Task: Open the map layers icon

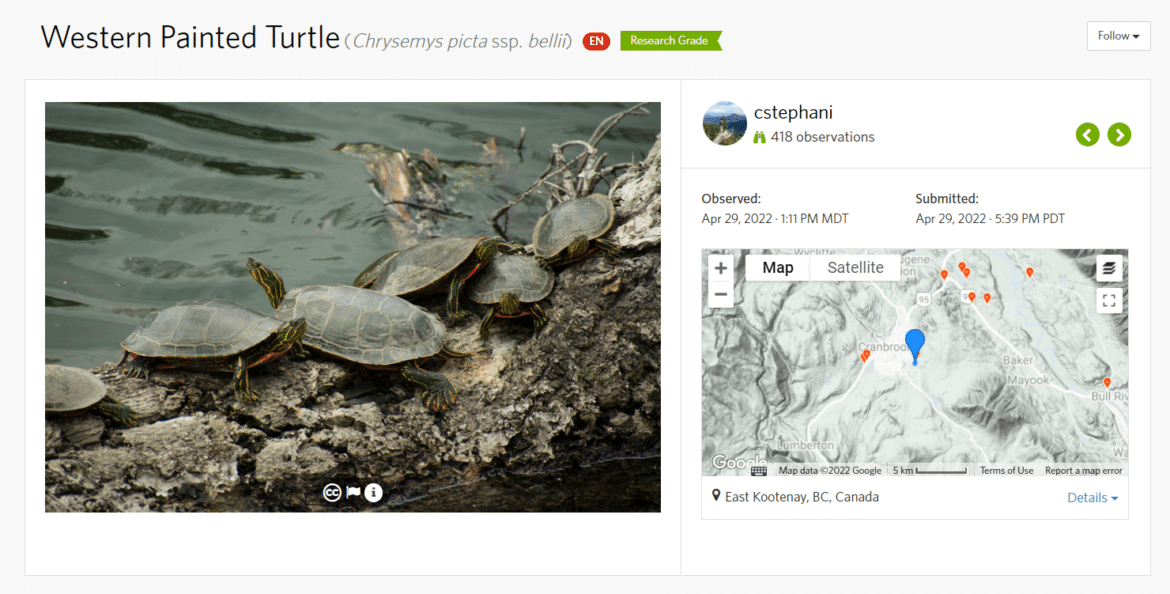Action: [x=1108, y=268]
